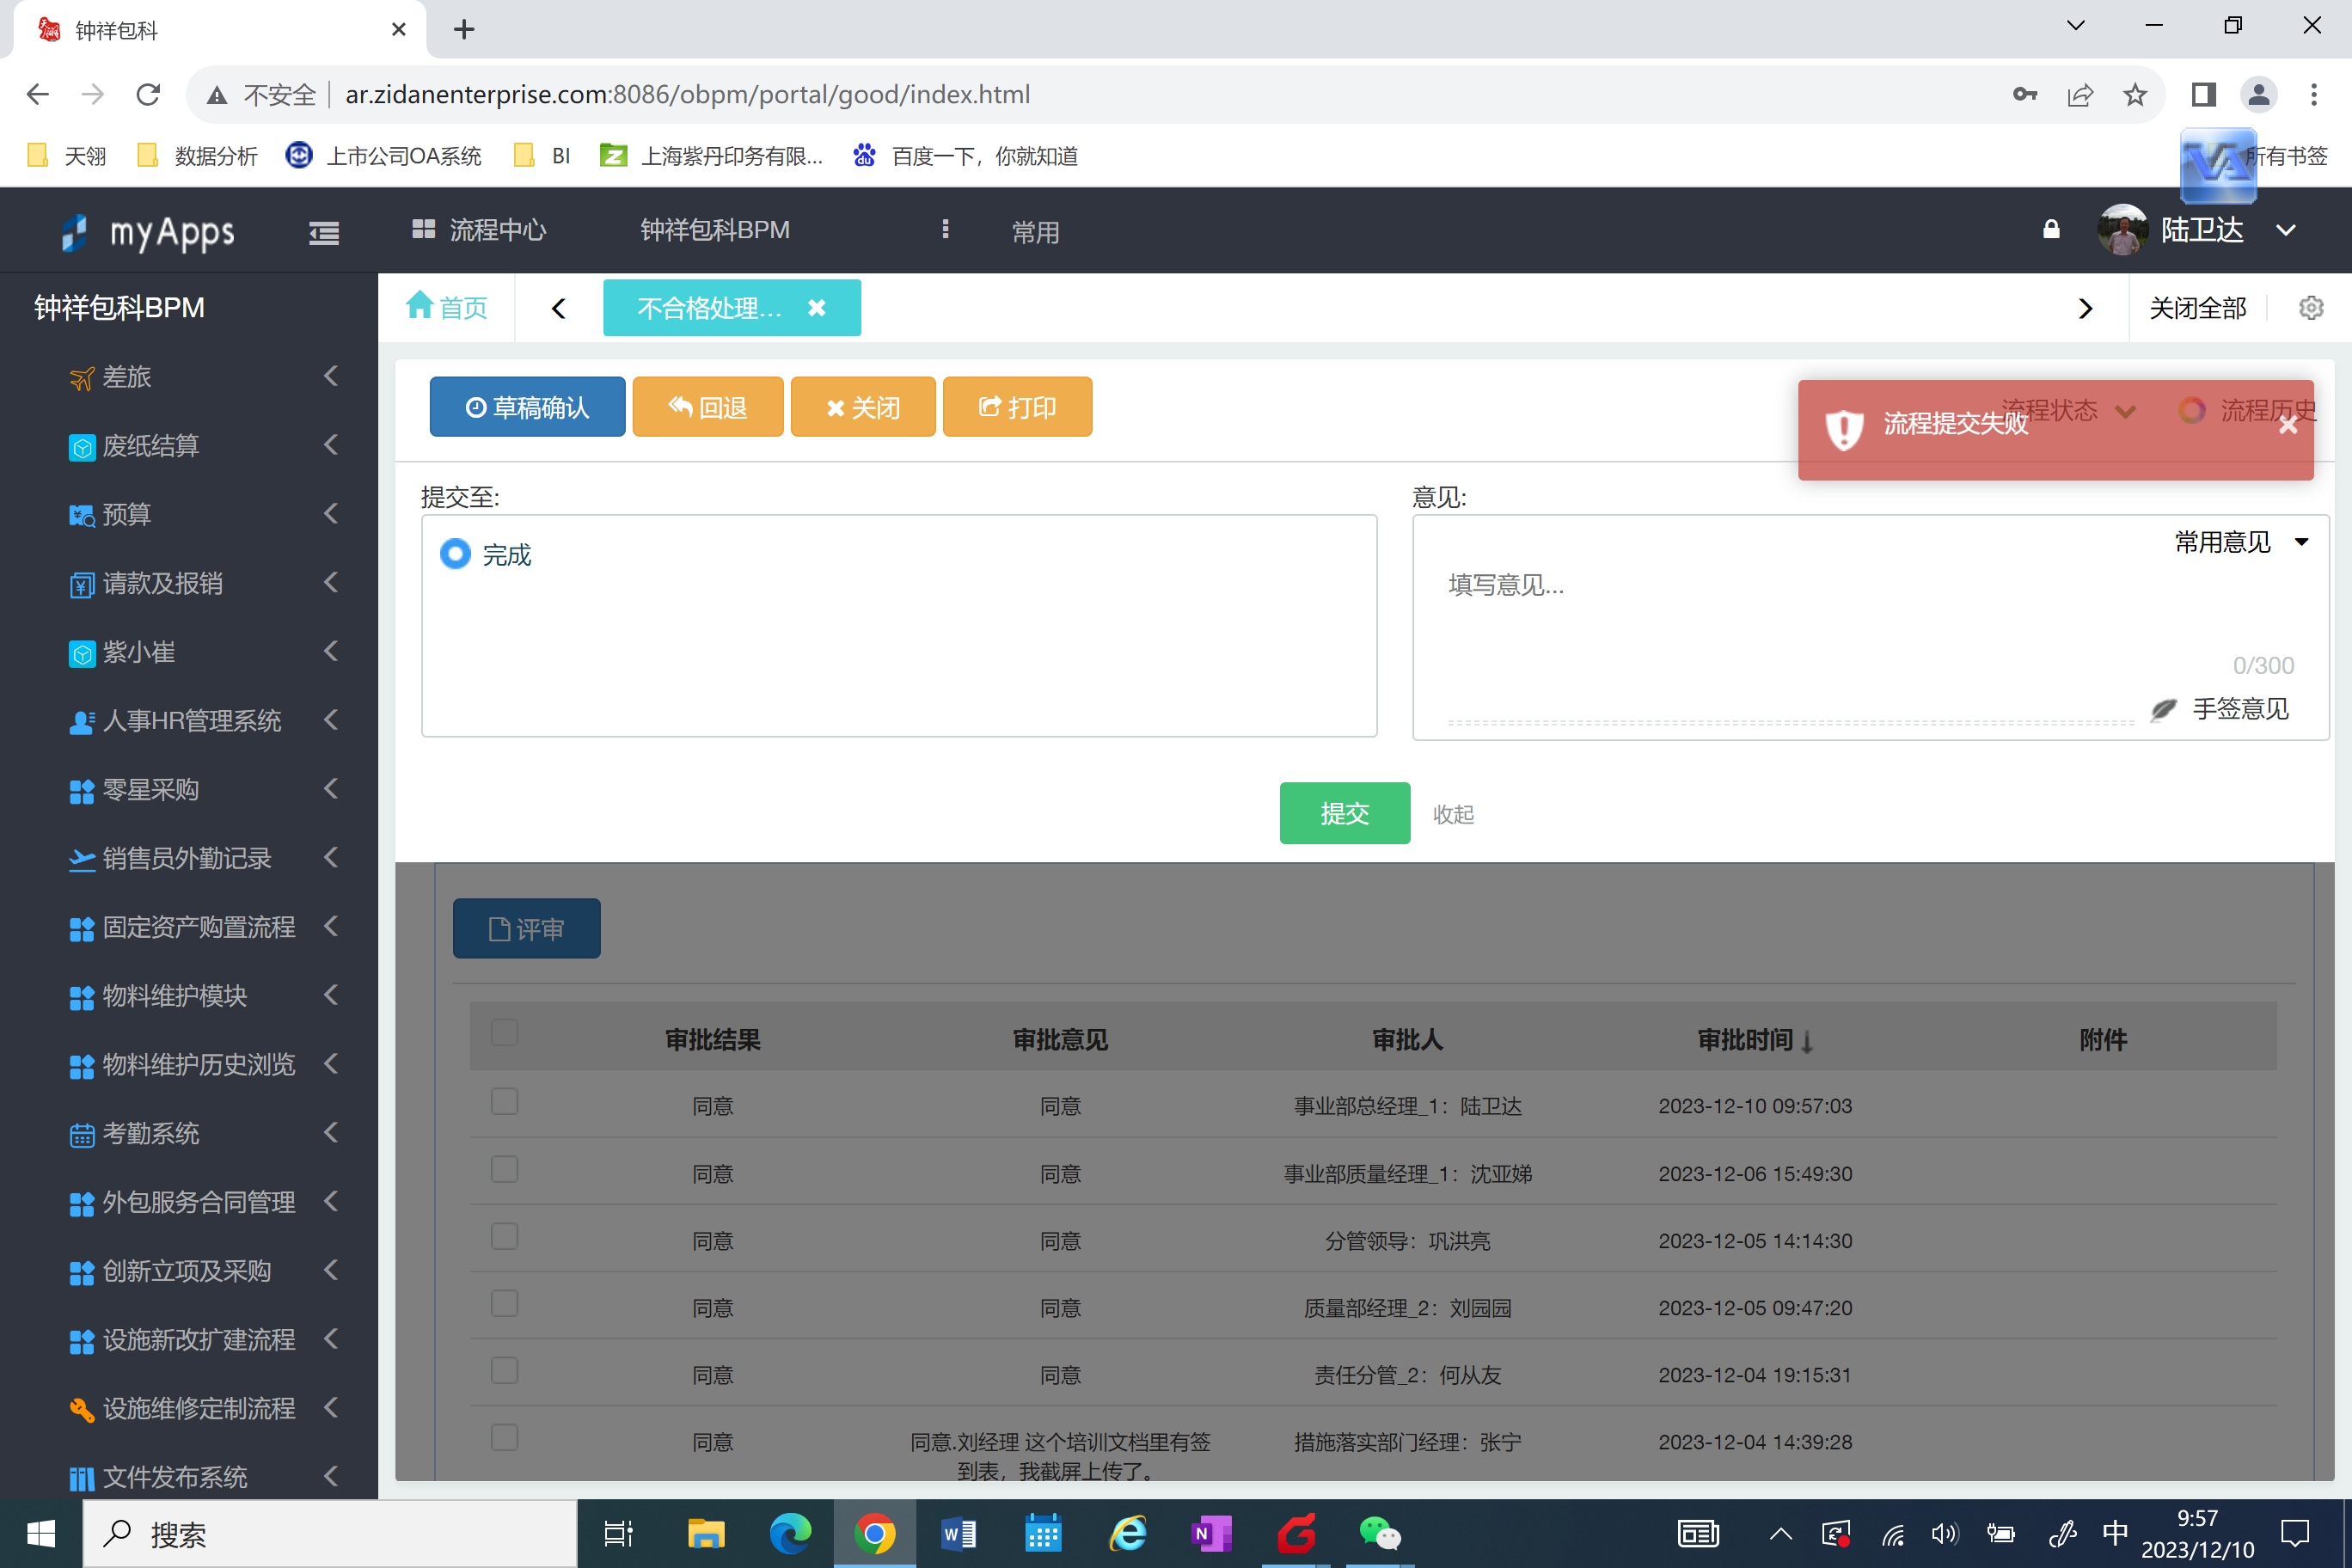Open the 常用 header menu

[x=1035, y=232]
